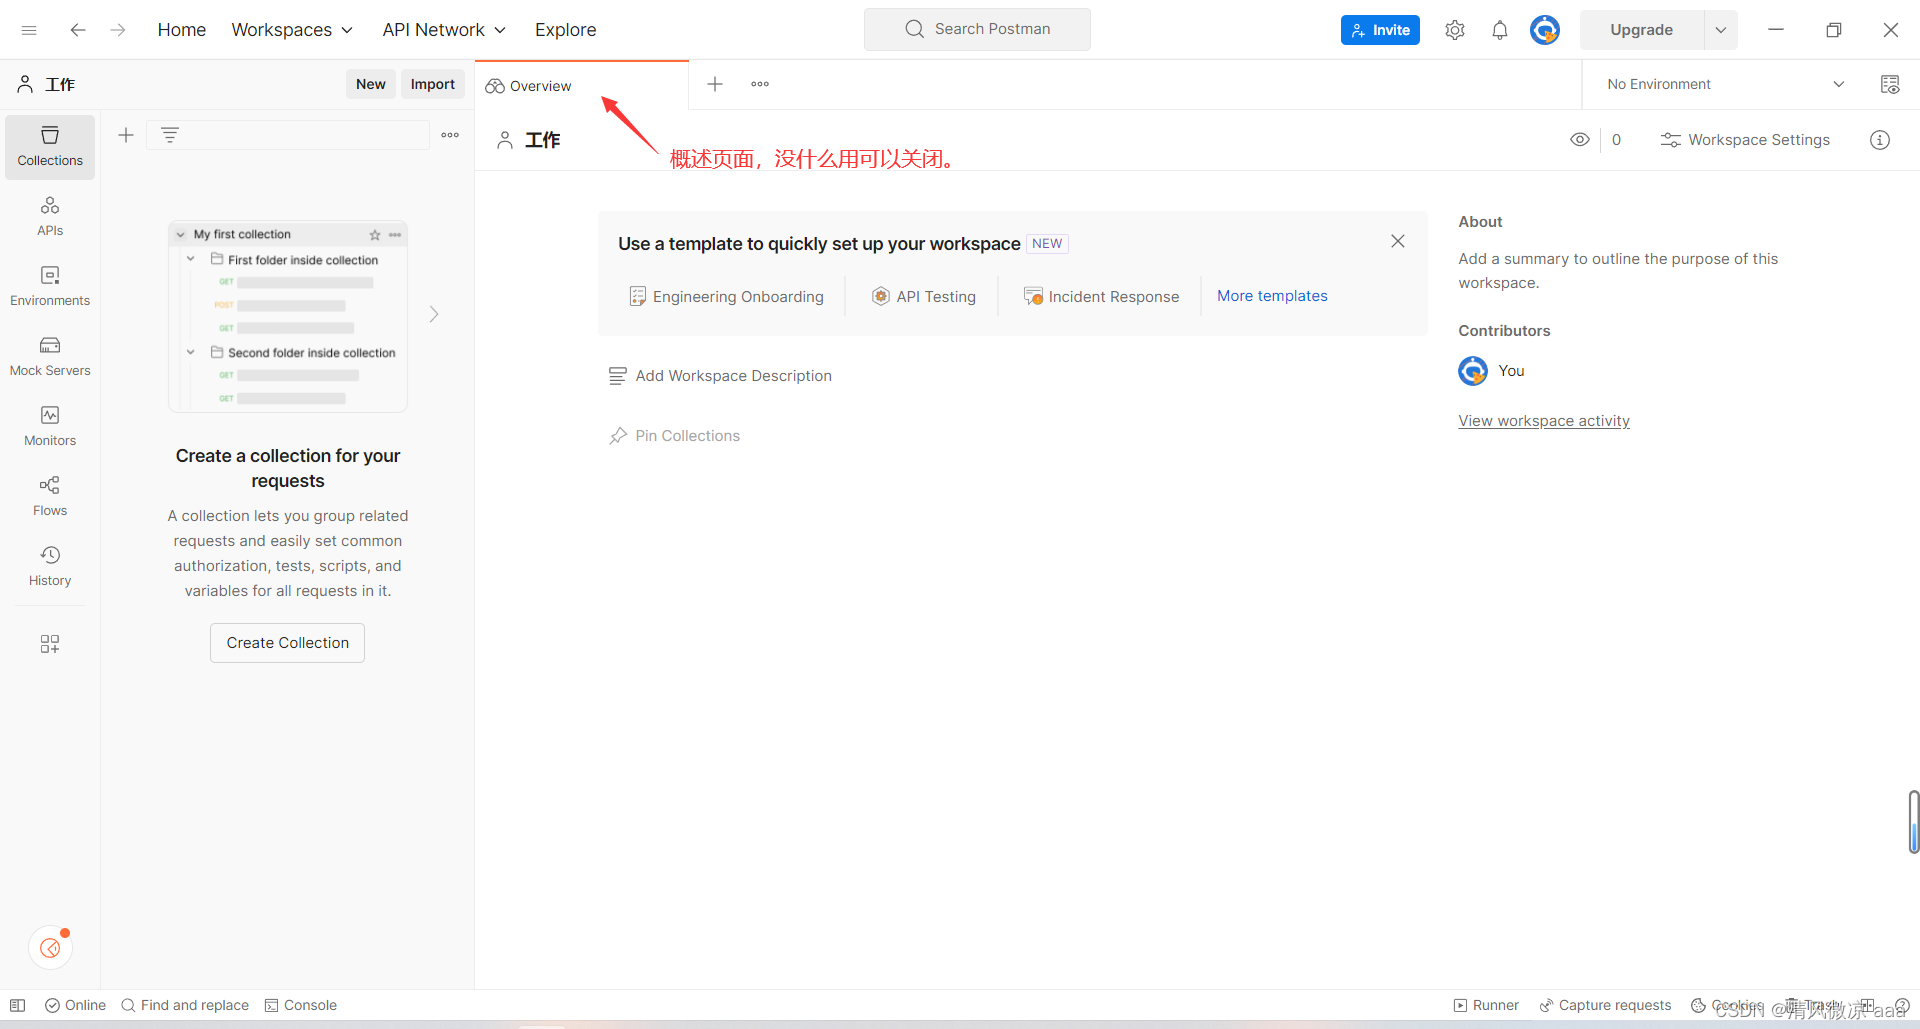The width and height of the screenshot is (1920, 1029).
Task: Click the vertical scrollbar on right edge
Action: [1914, 822]
